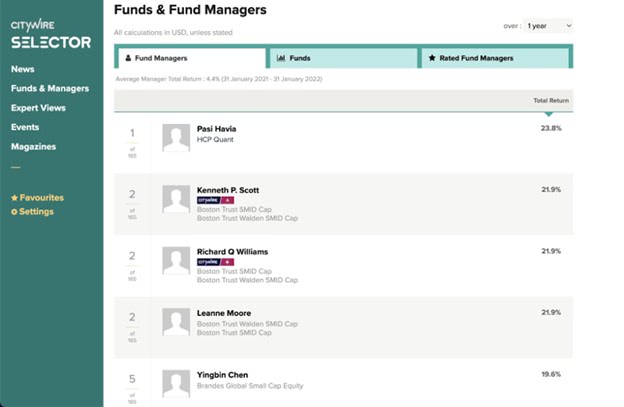Click the bar chart icon on Funds tab

pyautogui.click(x=281, y=58)
